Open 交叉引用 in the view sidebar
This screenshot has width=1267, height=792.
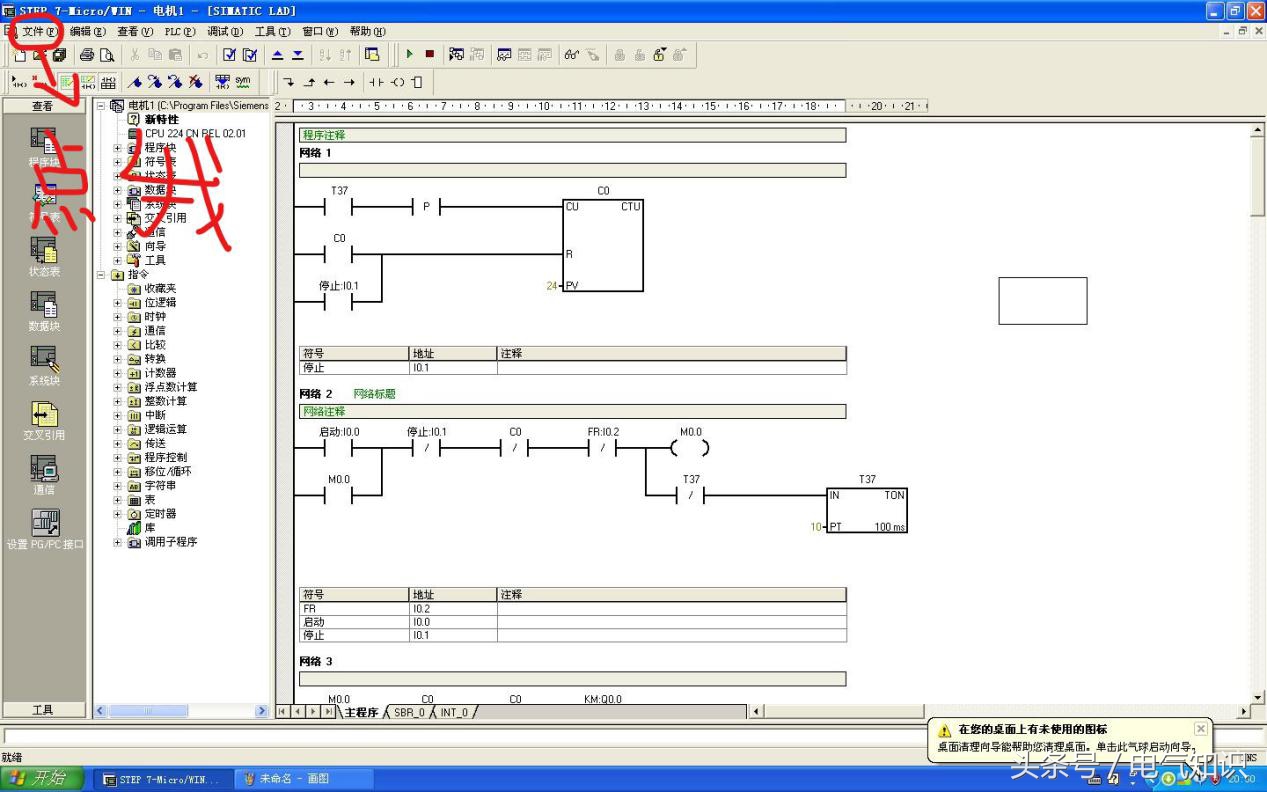tap(44, 420)
